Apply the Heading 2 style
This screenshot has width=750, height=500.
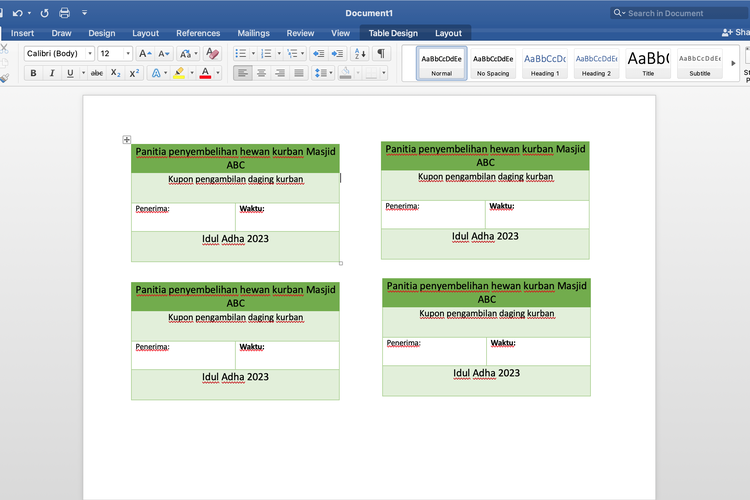point(596,63)
